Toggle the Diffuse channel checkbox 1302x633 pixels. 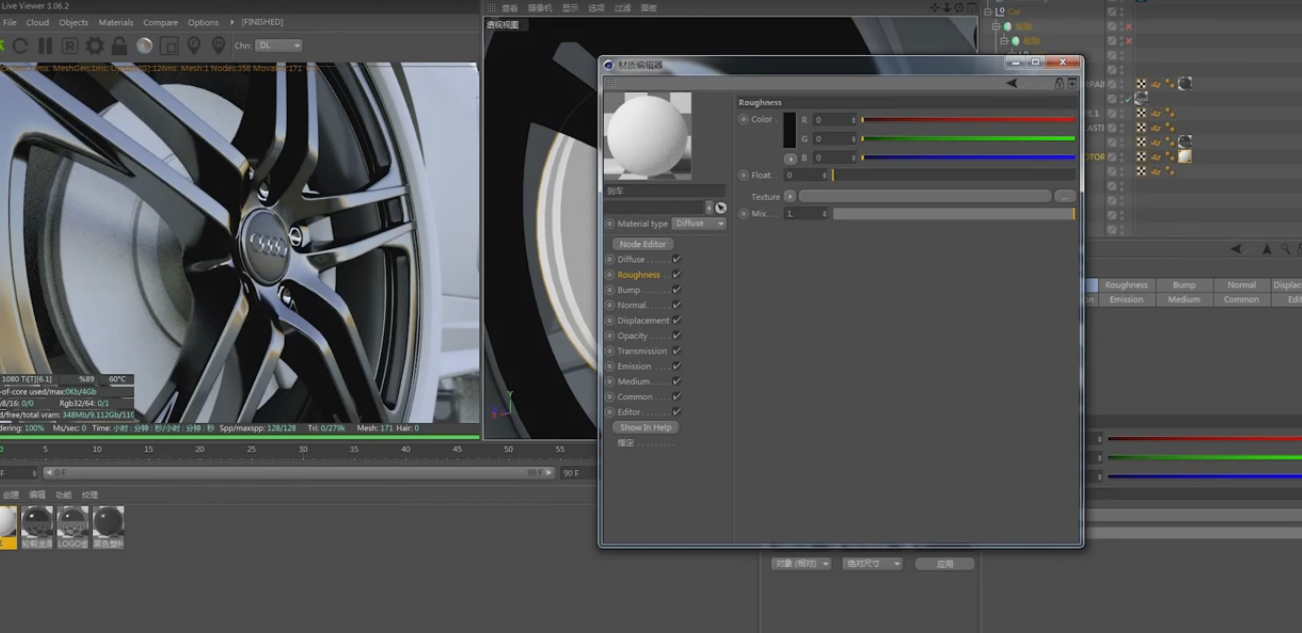(677, 259)
